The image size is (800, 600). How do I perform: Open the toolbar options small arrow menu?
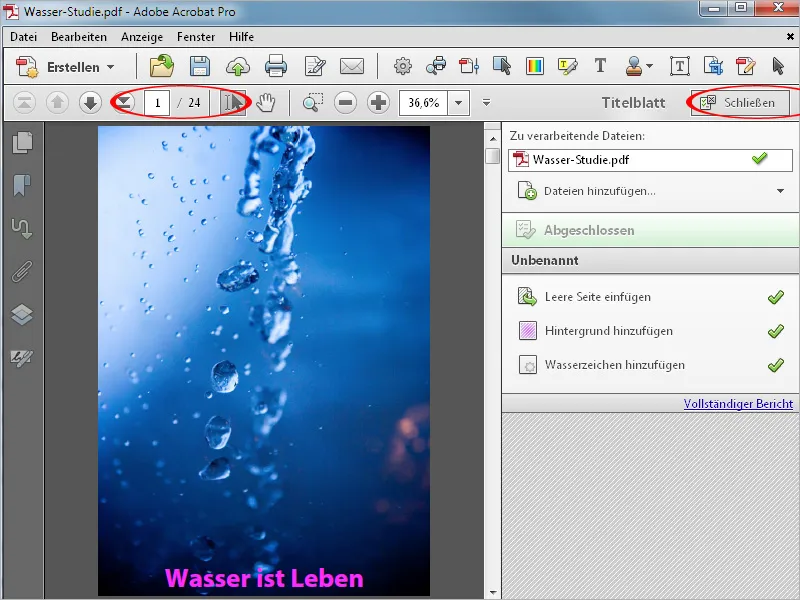486,103
